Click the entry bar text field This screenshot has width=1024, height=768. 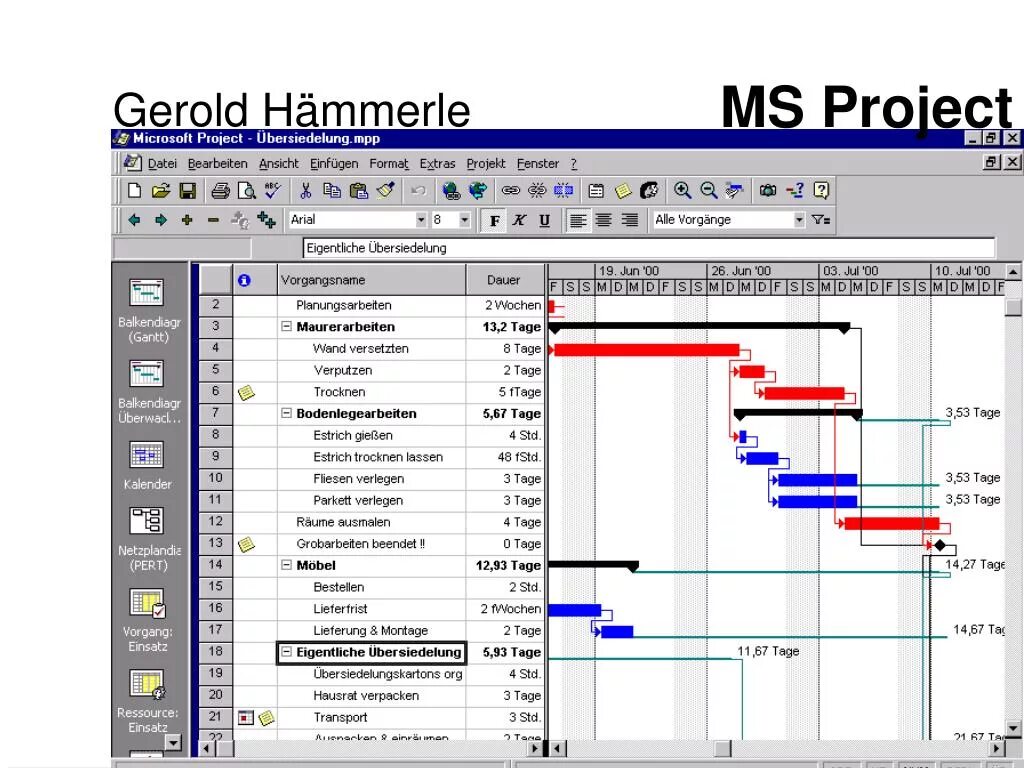tap(648, 248)
